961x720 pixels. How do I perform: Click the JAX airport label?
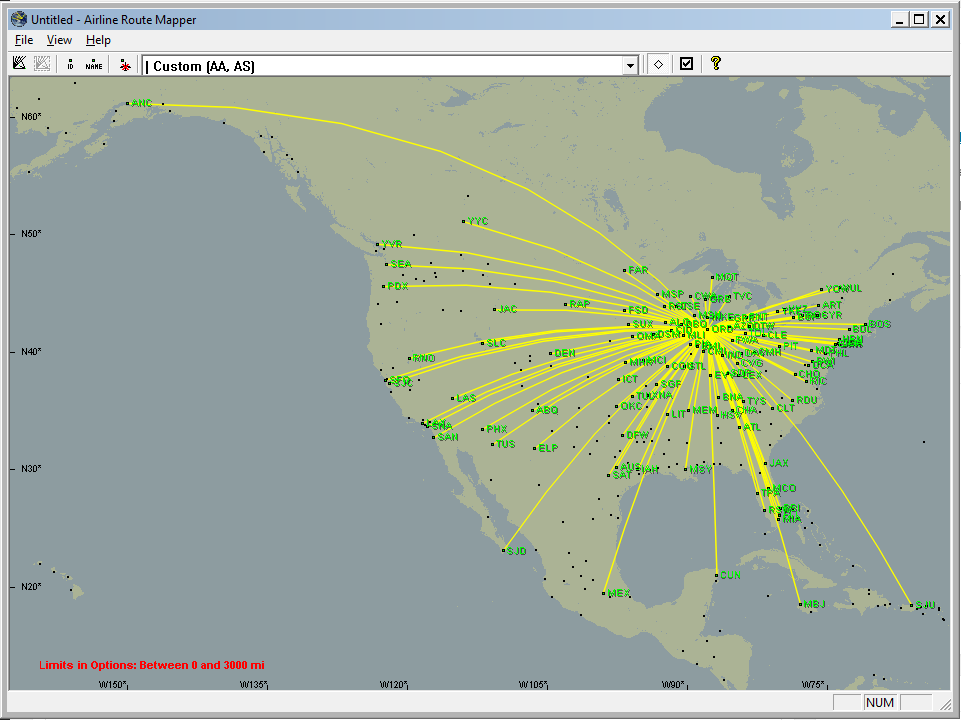click(x=778, y=464)
